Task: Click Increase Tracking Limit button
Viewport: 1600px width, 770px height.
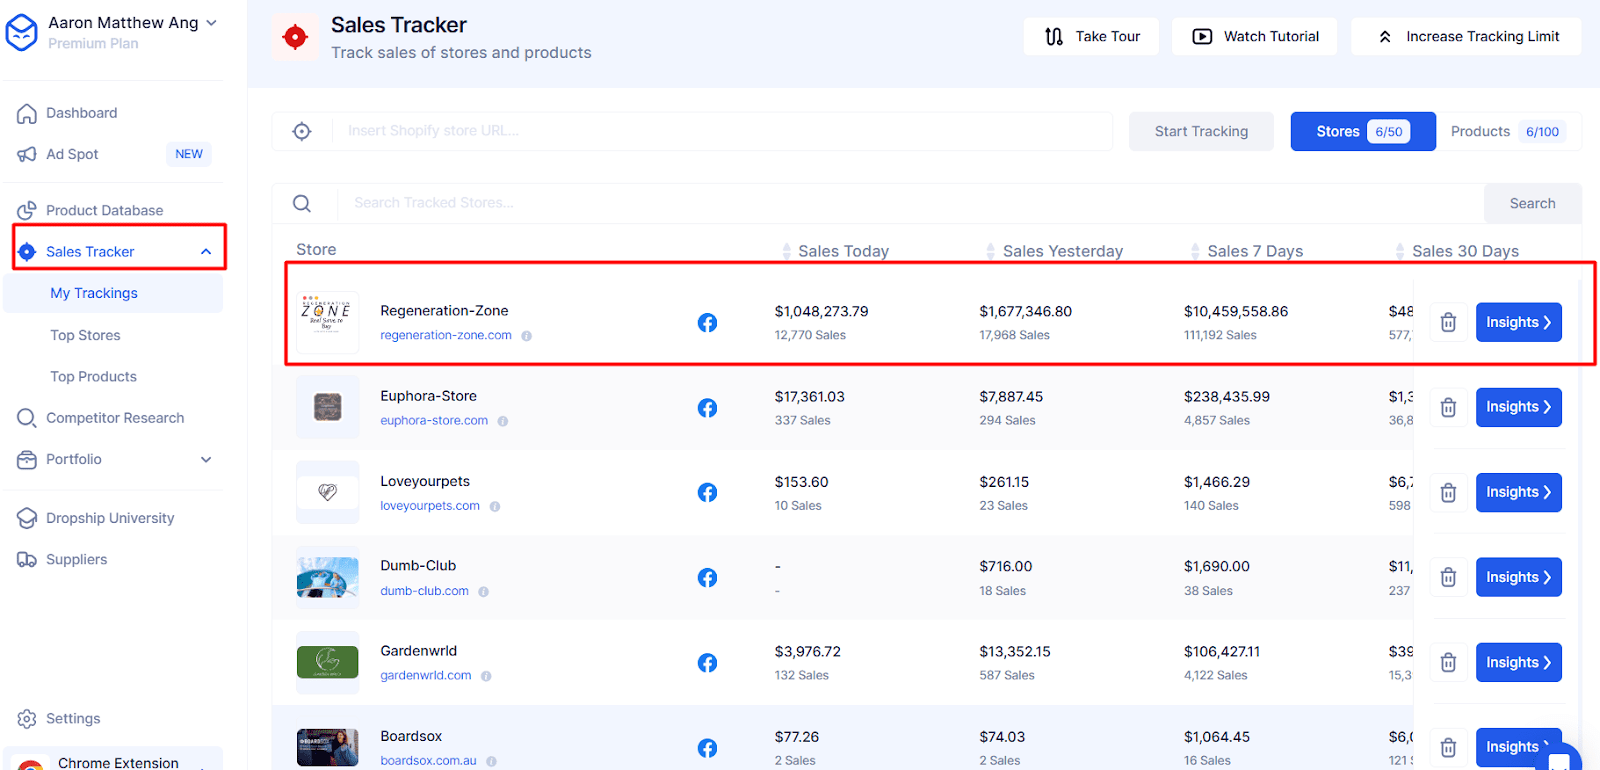Action: (x=1467, y=36)
